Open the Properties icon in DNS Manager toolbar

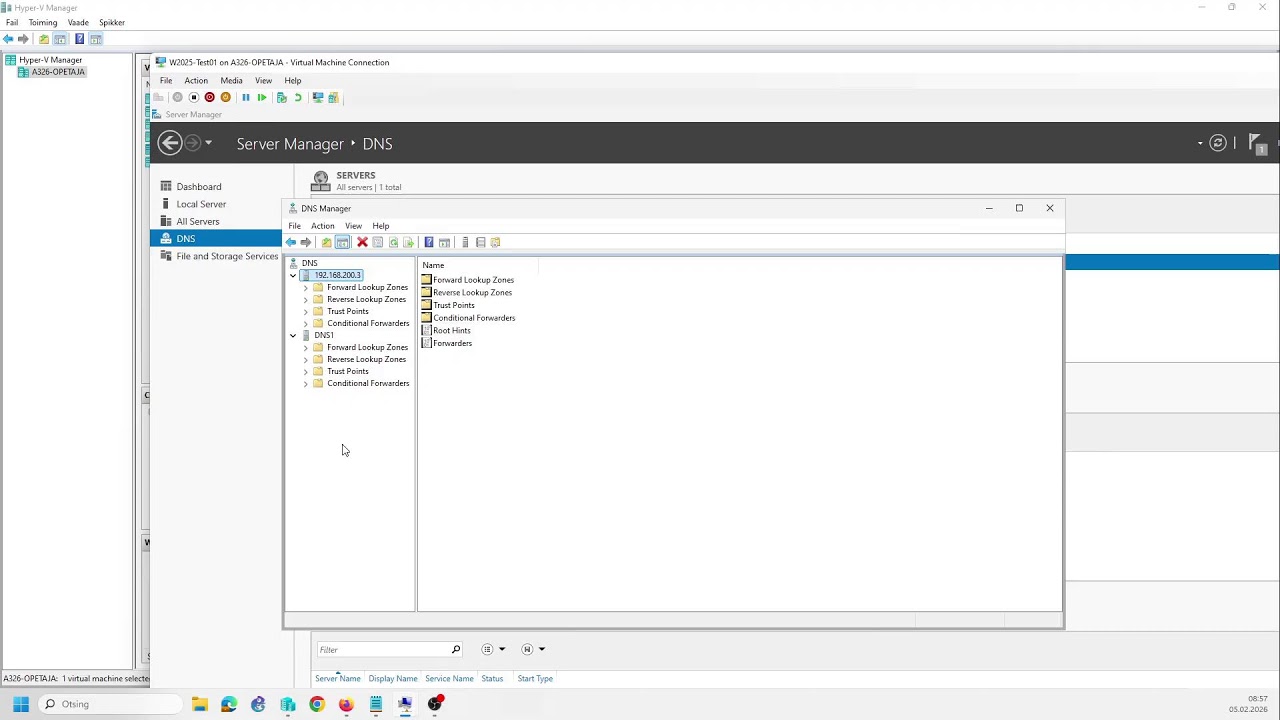378,242
